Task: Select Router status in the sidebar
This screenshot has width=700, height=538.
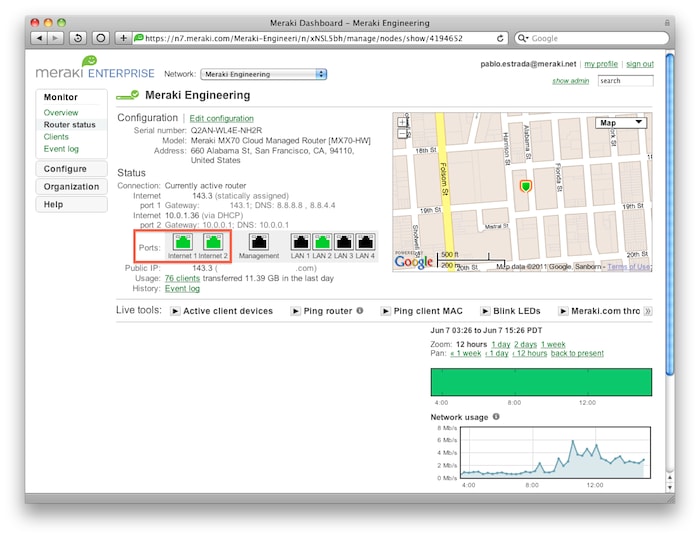Action: click(x=71, y=125)
